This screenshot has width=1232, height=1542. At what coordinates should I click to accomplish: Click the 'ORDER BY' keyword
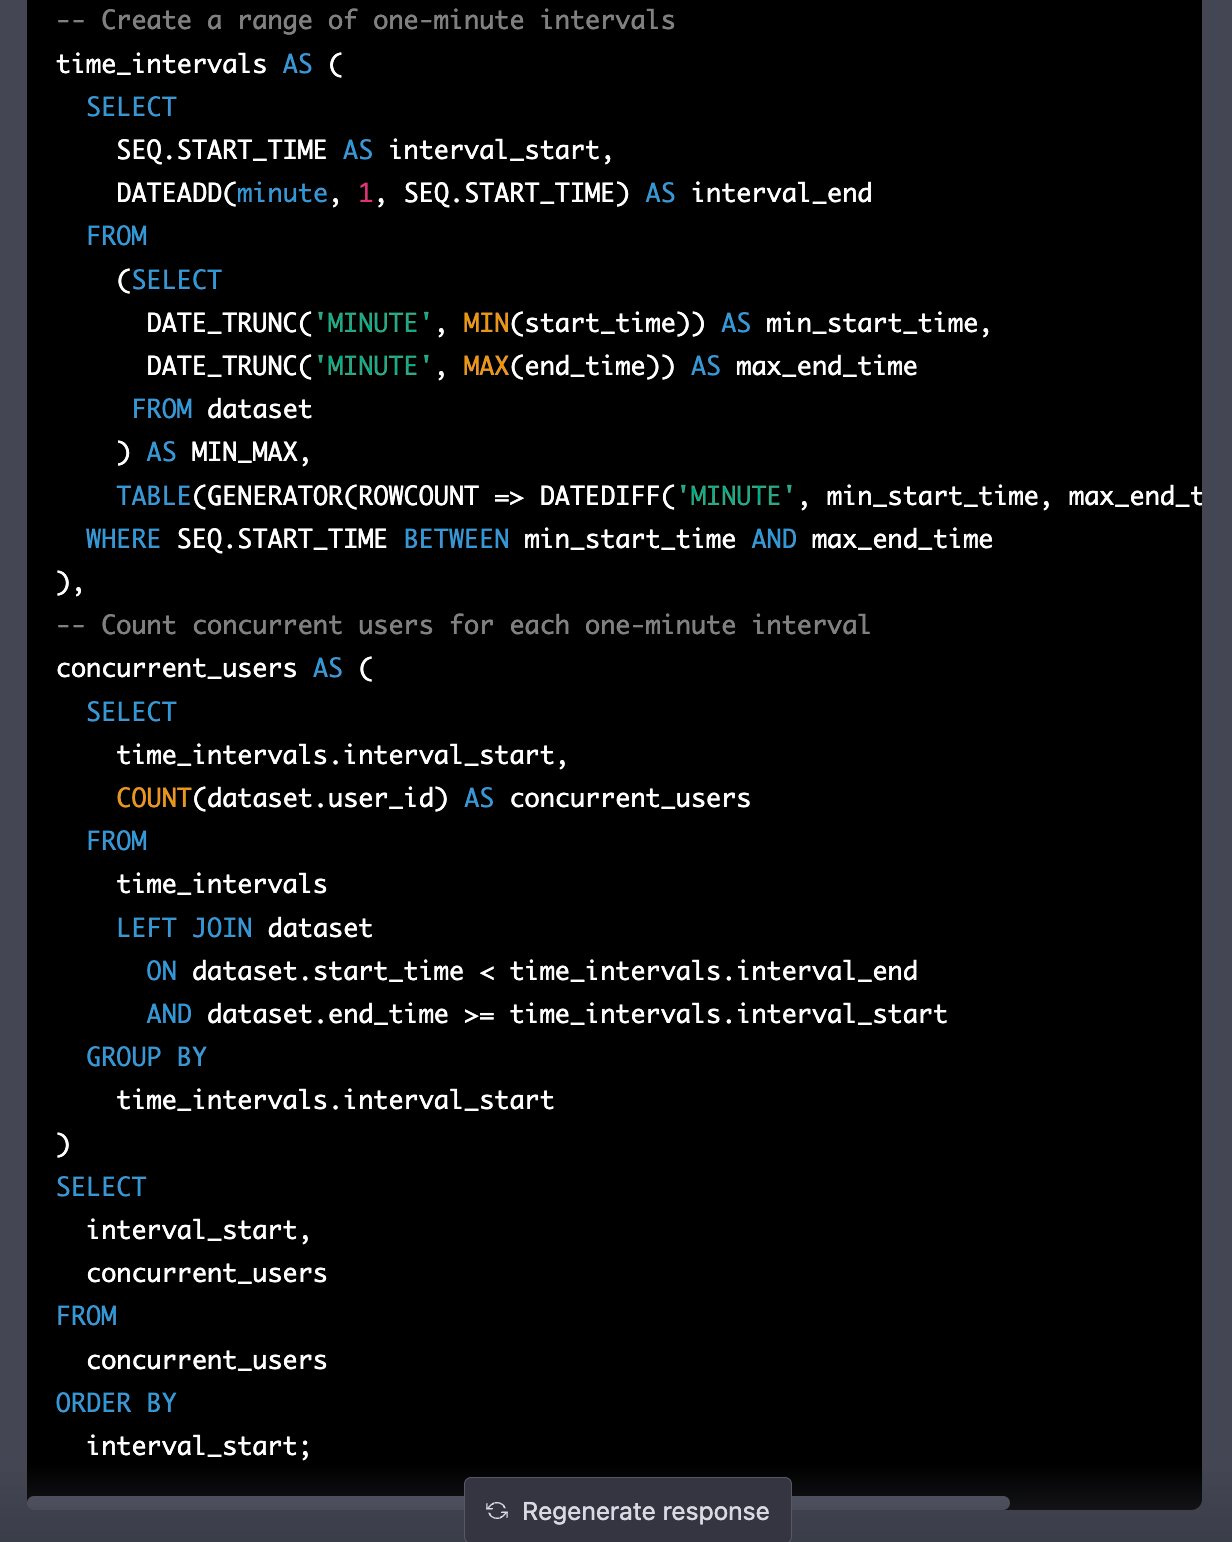coord(116,1404)
